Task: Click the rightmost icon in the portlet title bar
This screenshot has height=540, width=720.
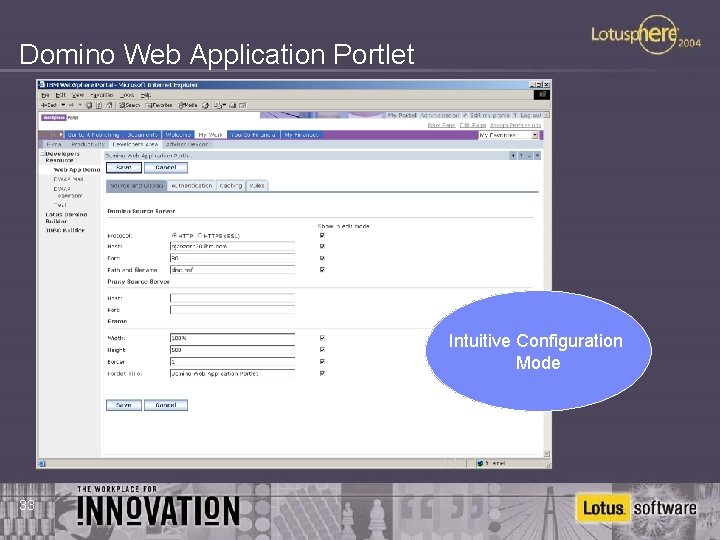Action: pyautogui.click(x=537, y=156)
